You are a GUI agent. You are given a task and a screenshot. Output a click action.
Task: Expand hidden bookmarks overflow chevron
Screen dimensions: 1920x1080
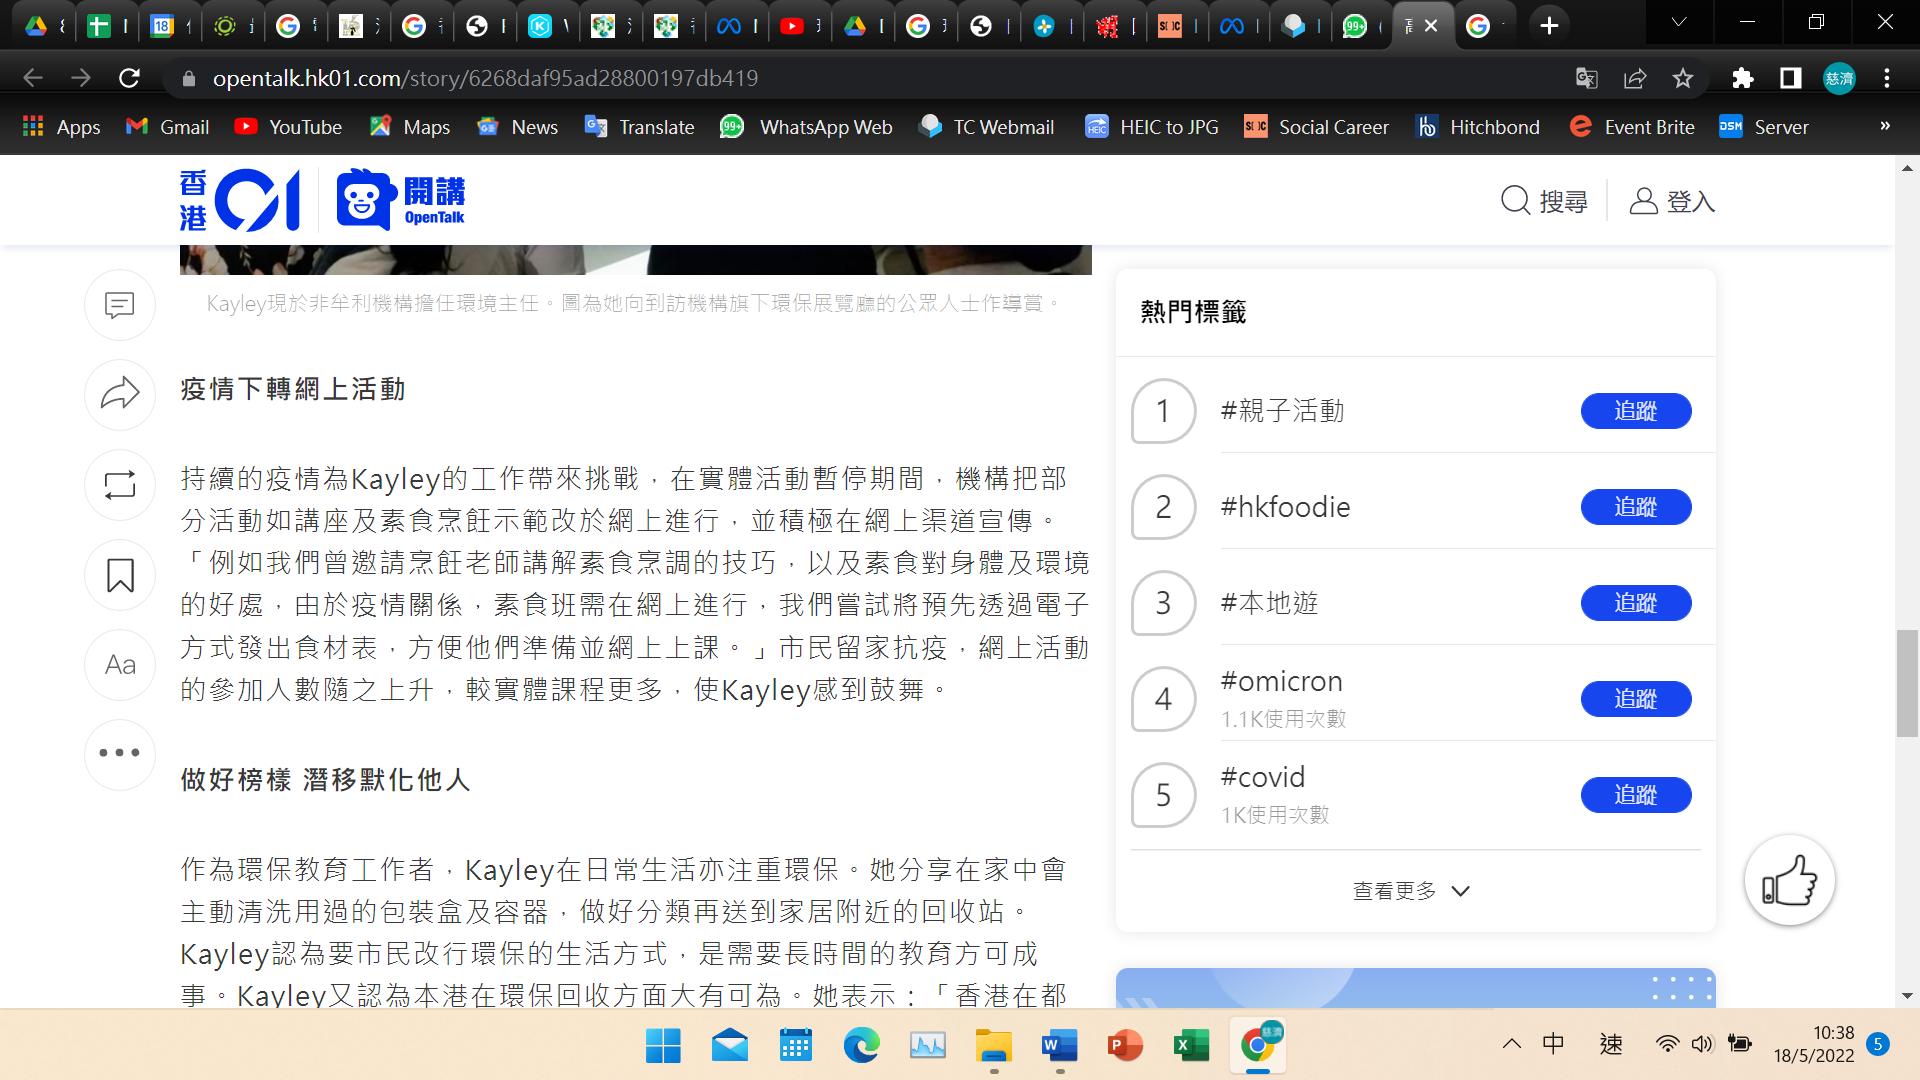pyautogui.click(x=1884, y=126)
